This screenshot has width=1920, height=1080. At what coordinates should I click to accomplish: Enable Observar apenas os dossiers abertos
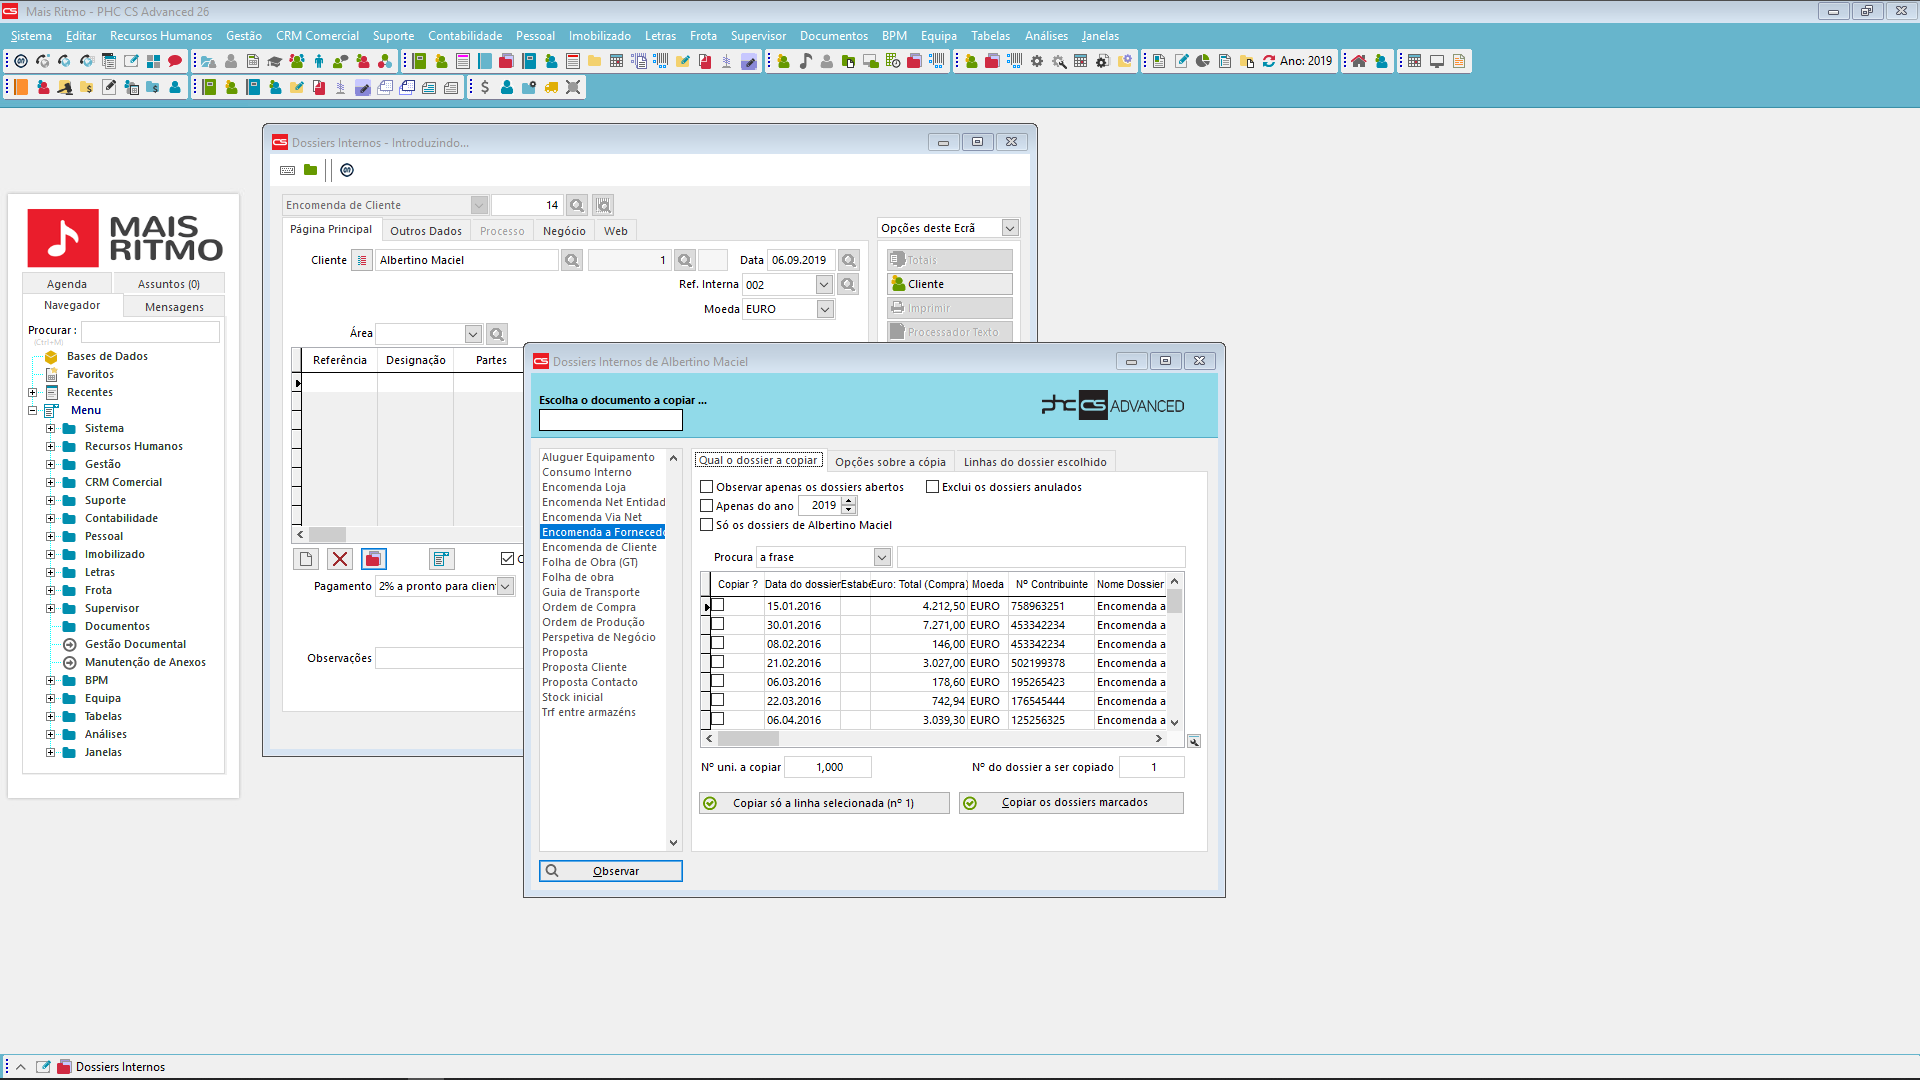[x=707, y=487]
